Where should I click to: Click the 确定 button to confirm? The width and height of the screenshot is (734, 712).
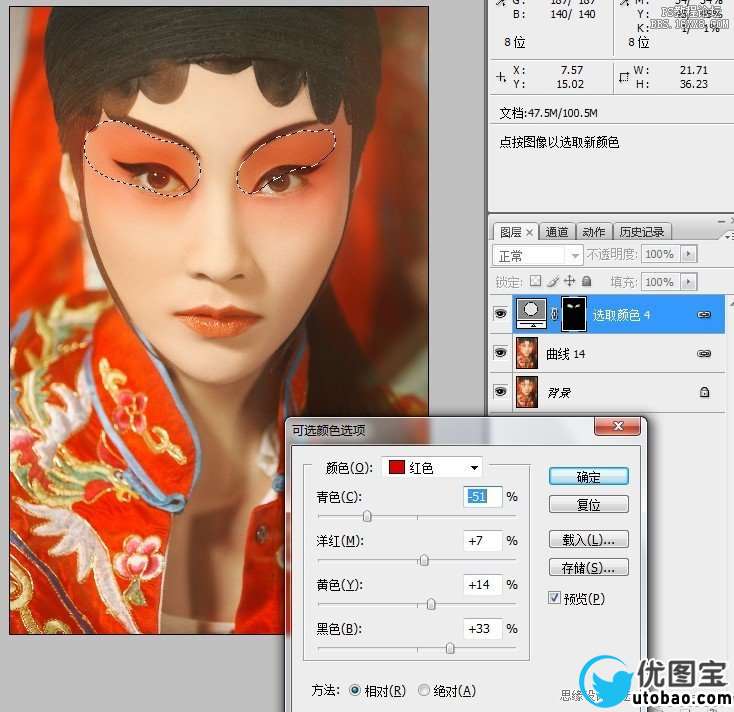click(x=588, y=476)
